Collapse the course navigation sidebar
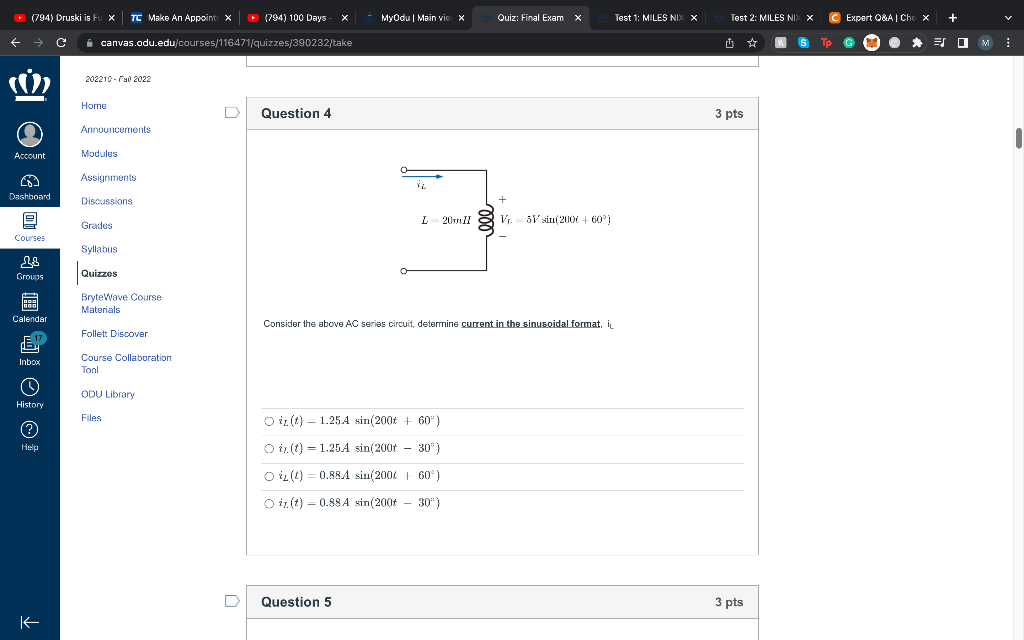 click(29, 621)
